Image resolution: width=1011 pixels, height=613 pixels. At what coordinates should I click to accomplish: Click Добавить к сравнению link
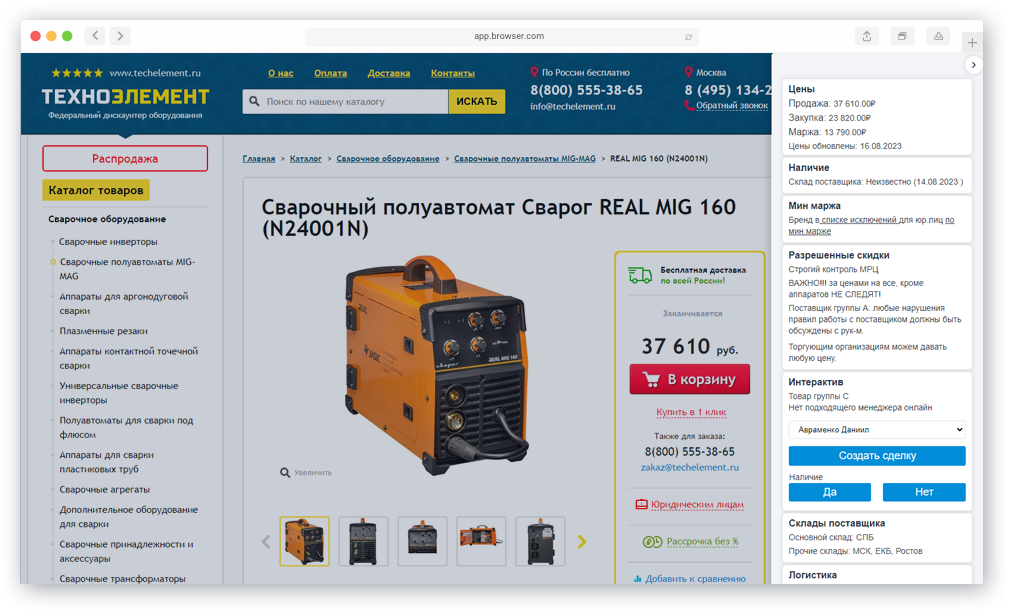click(695, 579)
